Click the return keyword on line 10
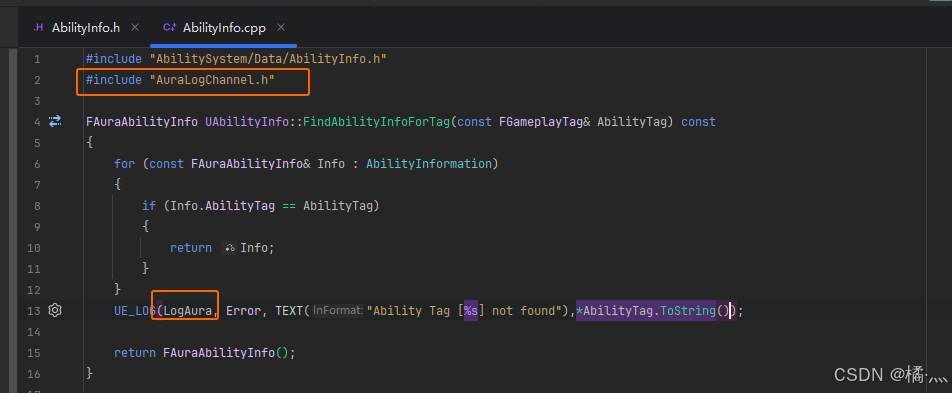This screenshot has width=952, height=393. [x=191, y=248]
